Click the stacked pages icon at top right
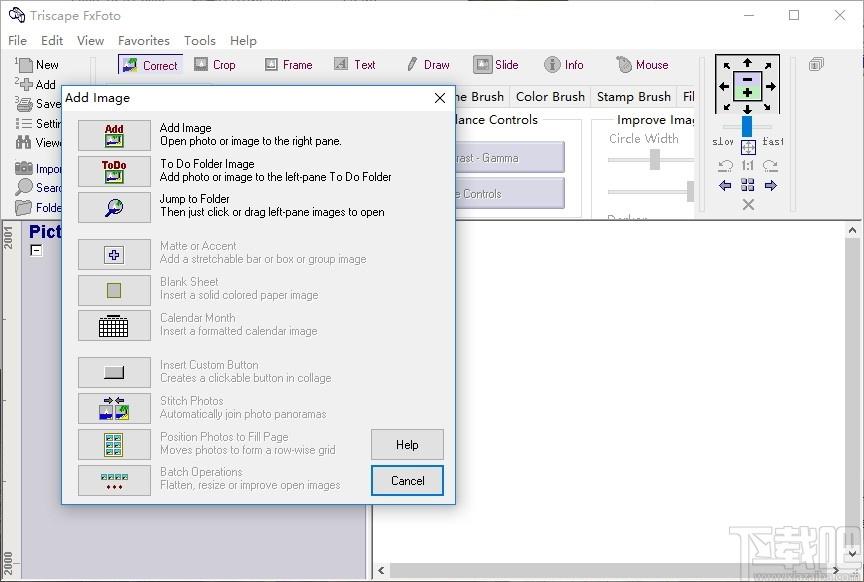Image resolution: width=864 pixels, height=582 pixels. tap(816, 64)
